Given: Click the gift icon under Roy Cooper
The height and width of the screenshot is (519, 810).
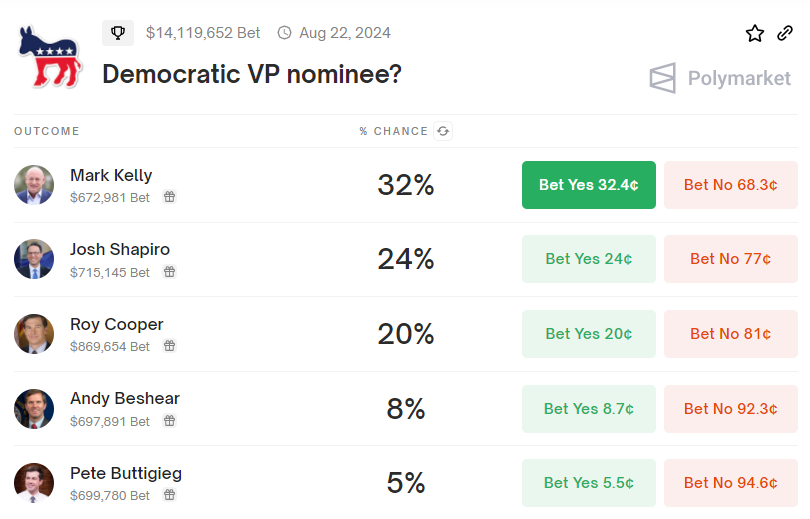Looking at the screenshot, I should [169, 345].
